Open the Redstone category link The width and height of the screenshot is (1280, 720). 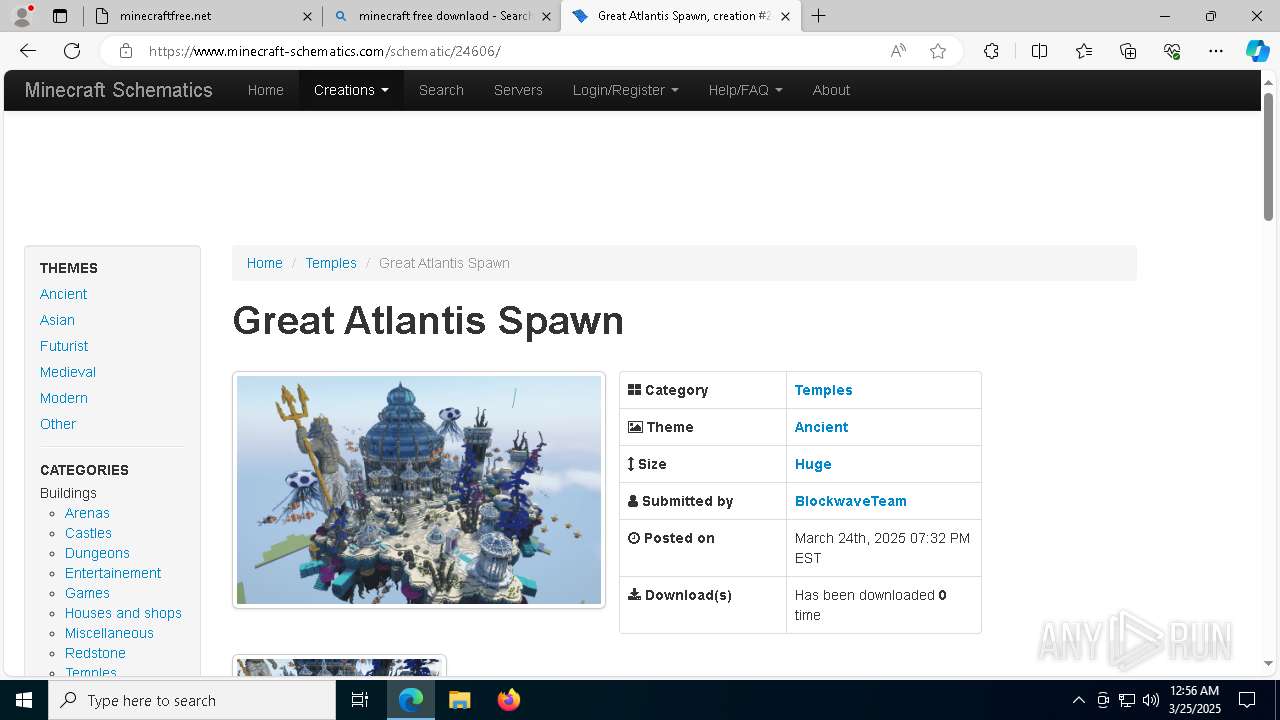tap(95, 653)
